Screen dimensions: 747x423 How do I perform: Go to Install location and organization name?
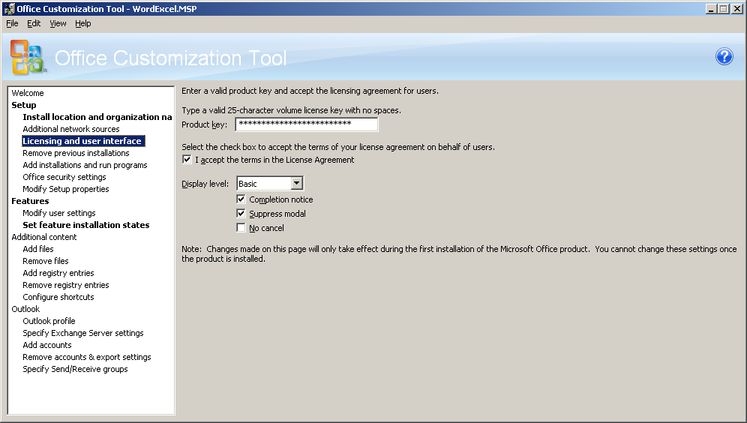click(x=97, y=117)
